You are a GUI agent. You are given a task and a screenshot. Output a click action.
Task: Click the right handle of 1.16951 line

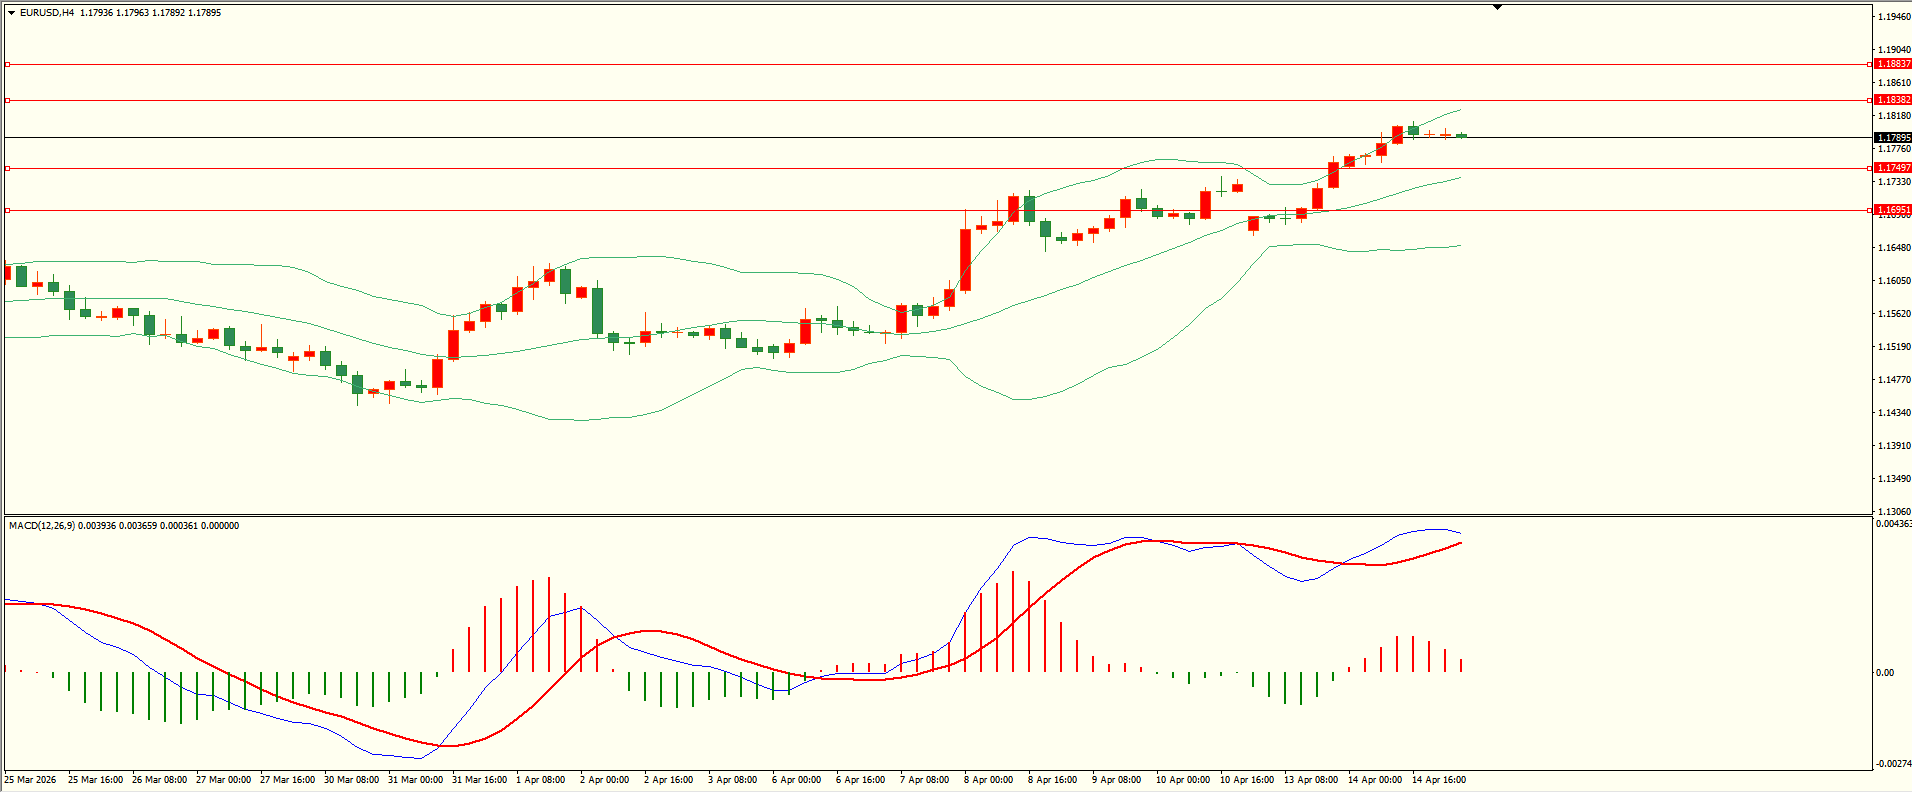point(1869,210)
